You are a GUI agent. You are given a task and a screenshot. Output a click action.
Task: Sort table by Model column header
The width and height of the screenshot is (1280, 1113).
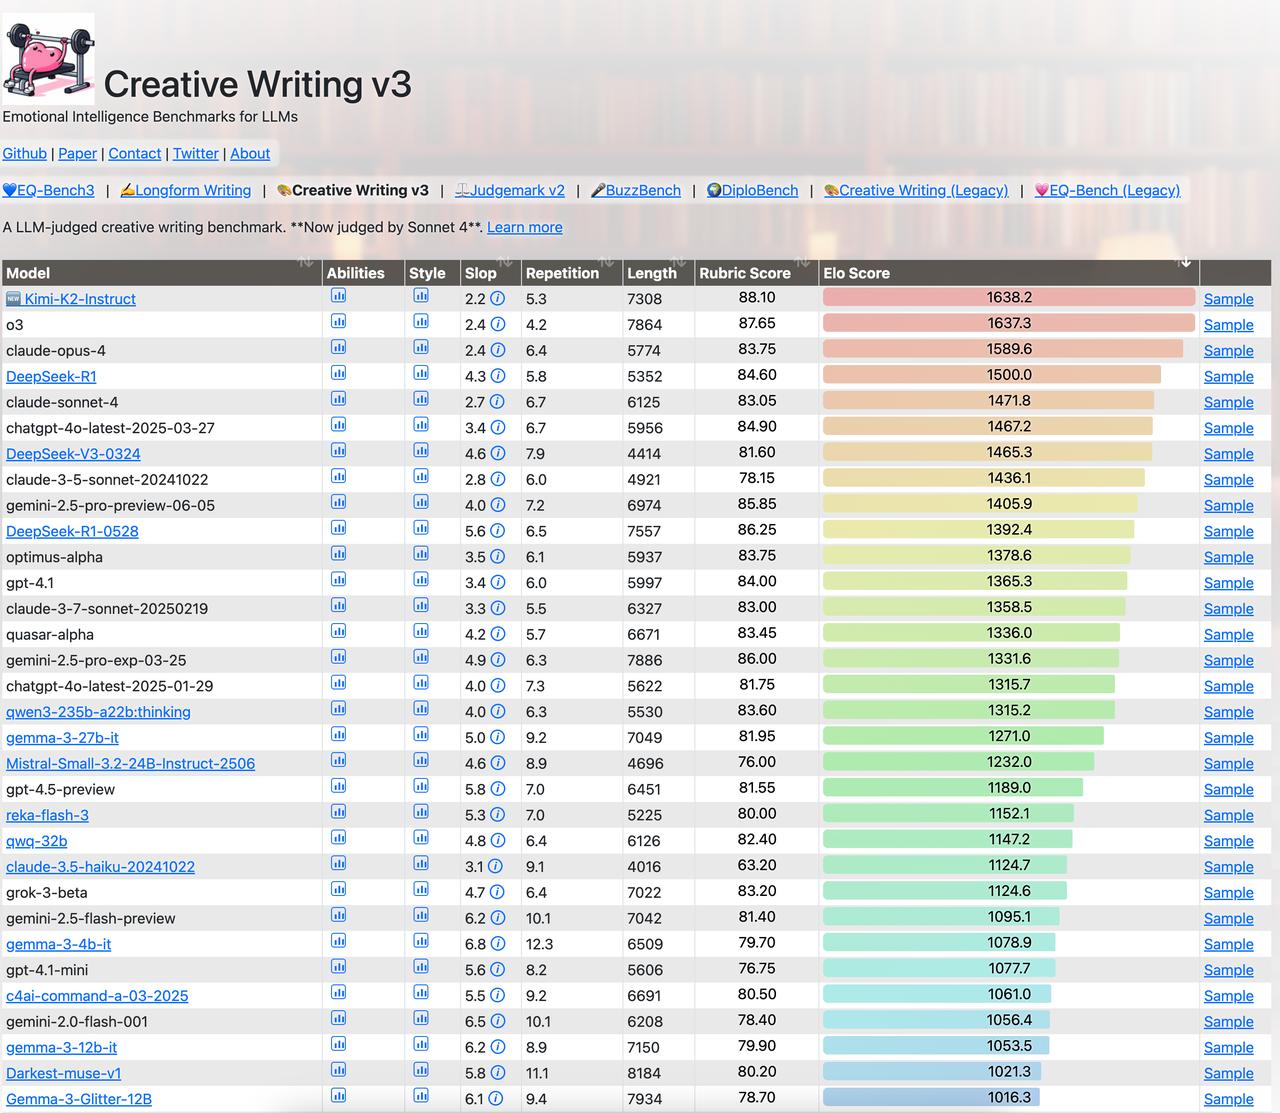(162, 272)
